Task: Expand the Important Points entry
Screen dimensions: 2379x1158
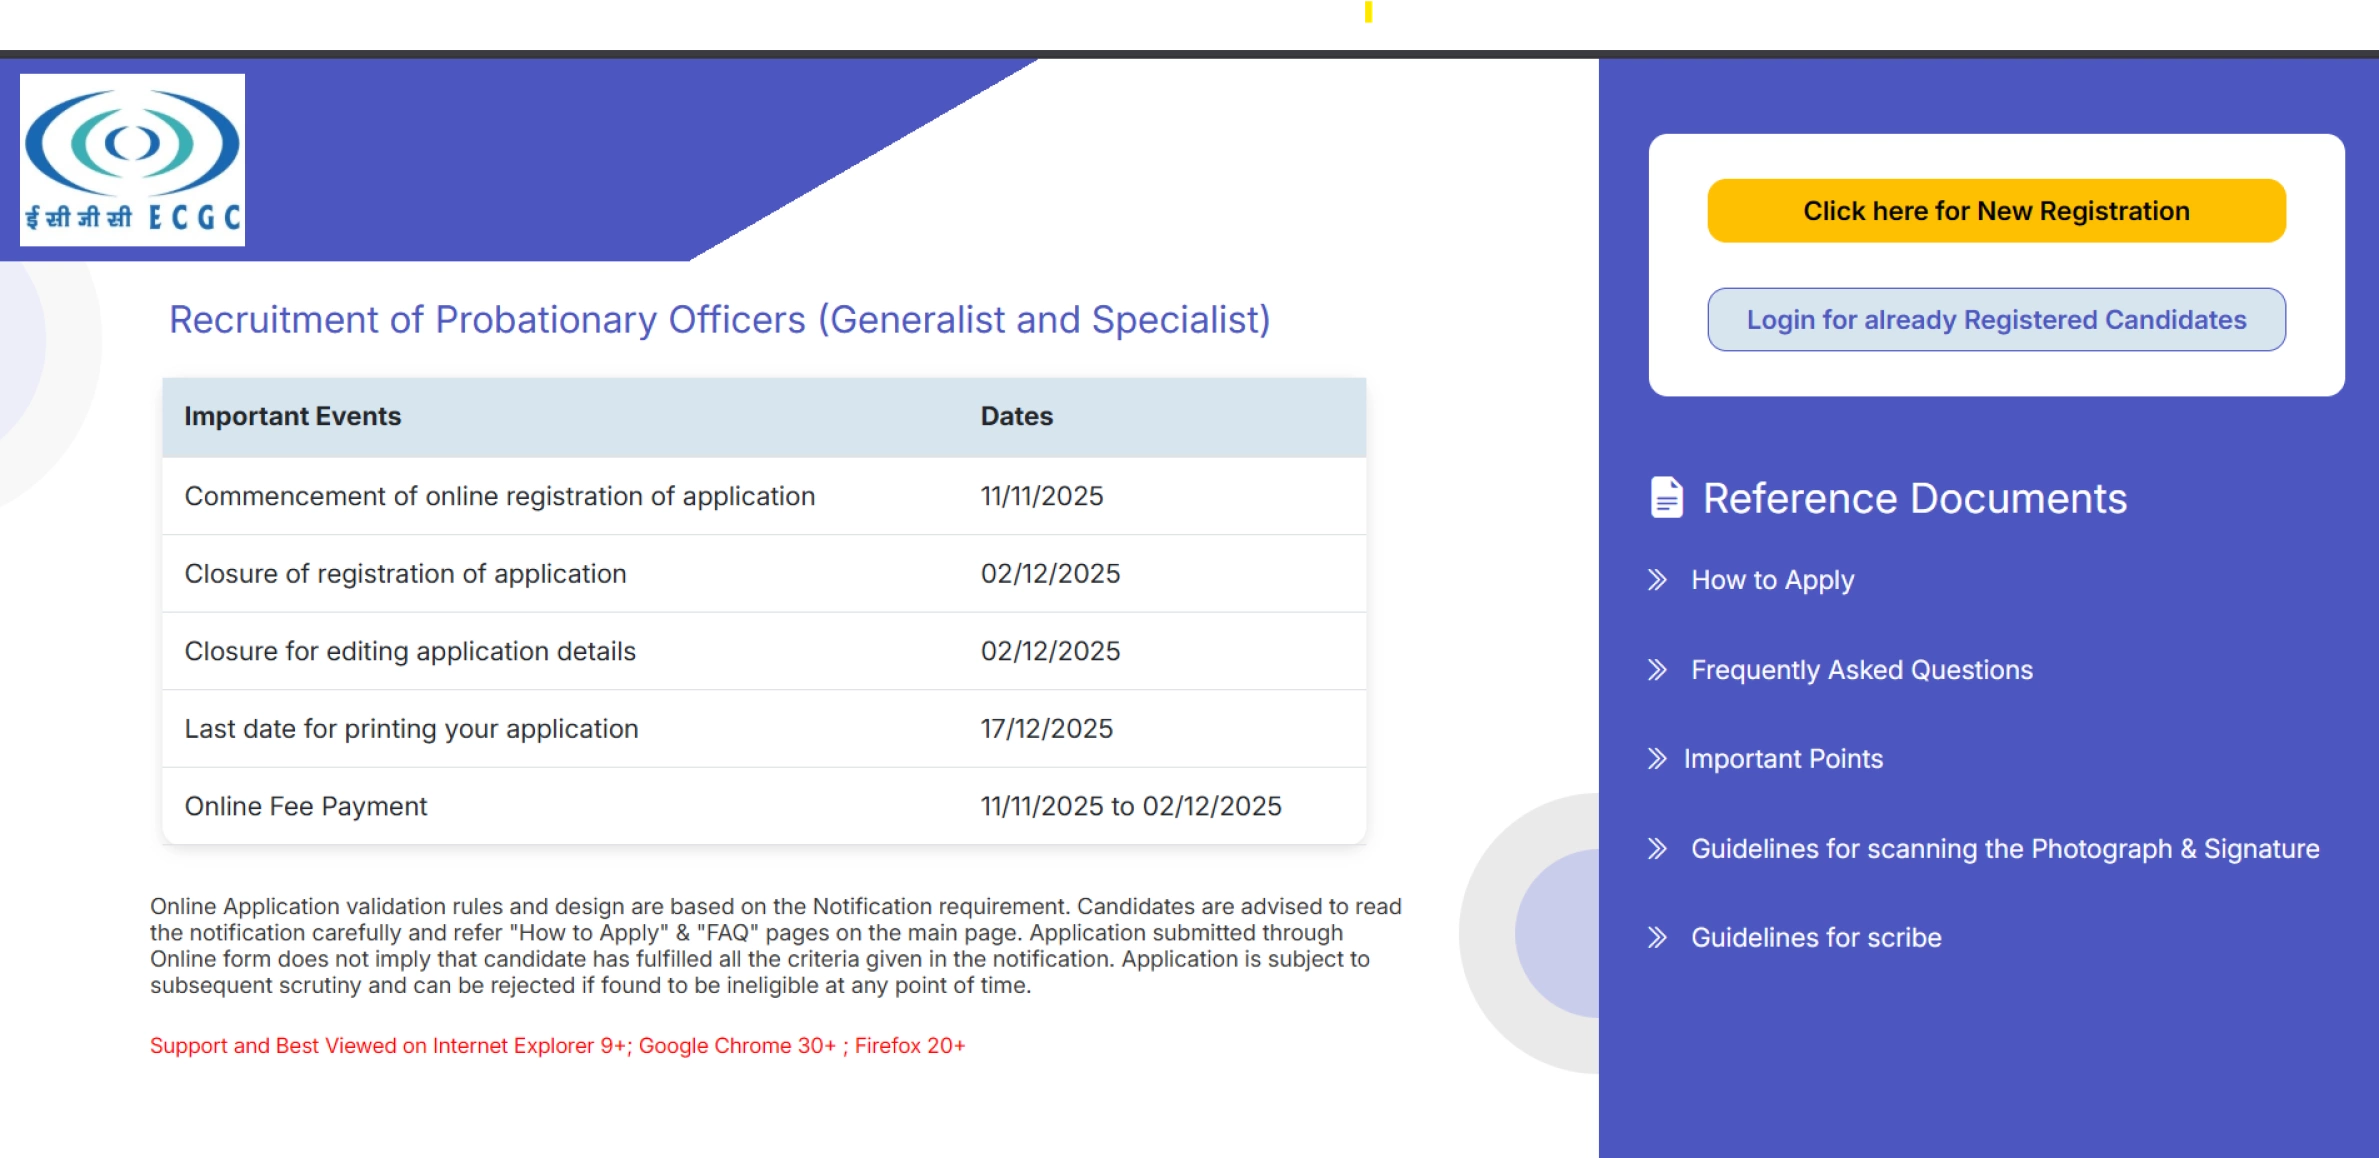Action: (x=1784, y=758)
